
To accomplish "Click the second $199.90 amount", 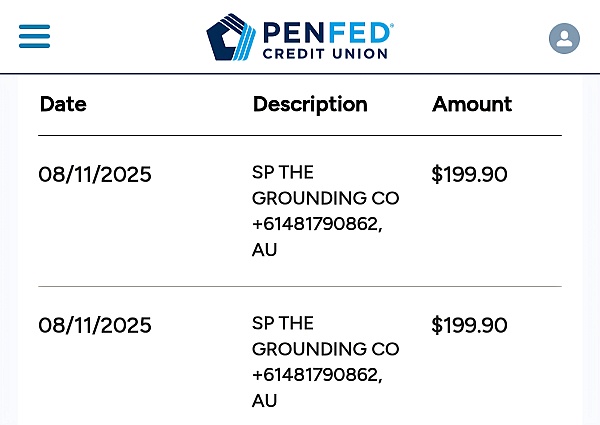I will [469, 325].
